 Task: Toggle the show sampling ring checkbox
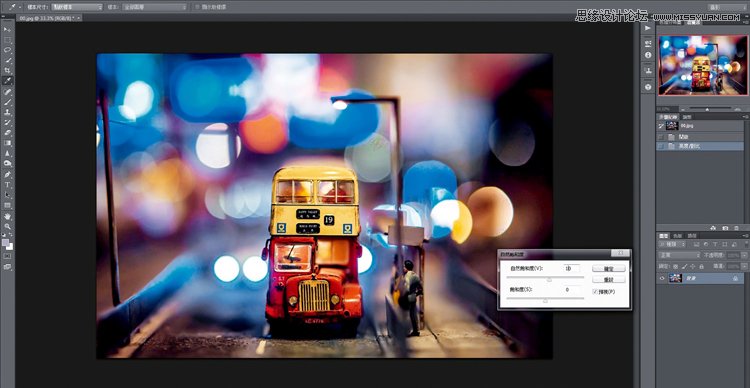pyautogui.click(x=197, y=7)
